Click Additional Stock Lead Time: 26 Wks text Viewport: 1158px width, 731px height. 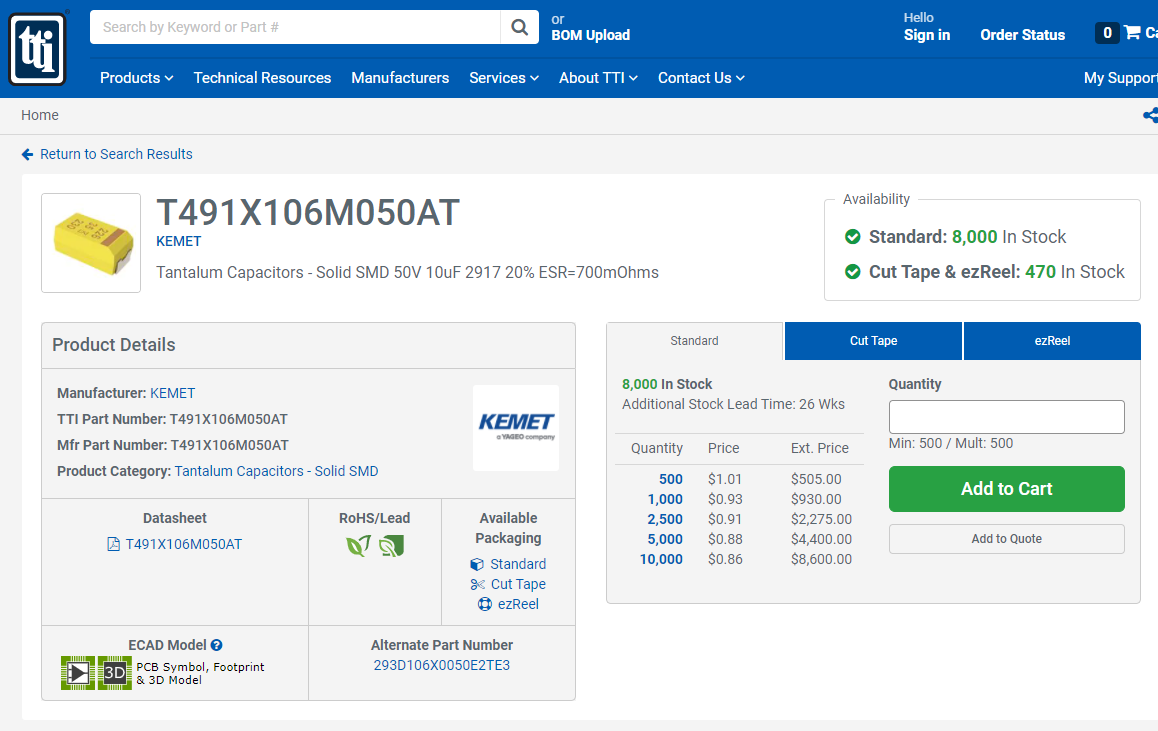733,404
